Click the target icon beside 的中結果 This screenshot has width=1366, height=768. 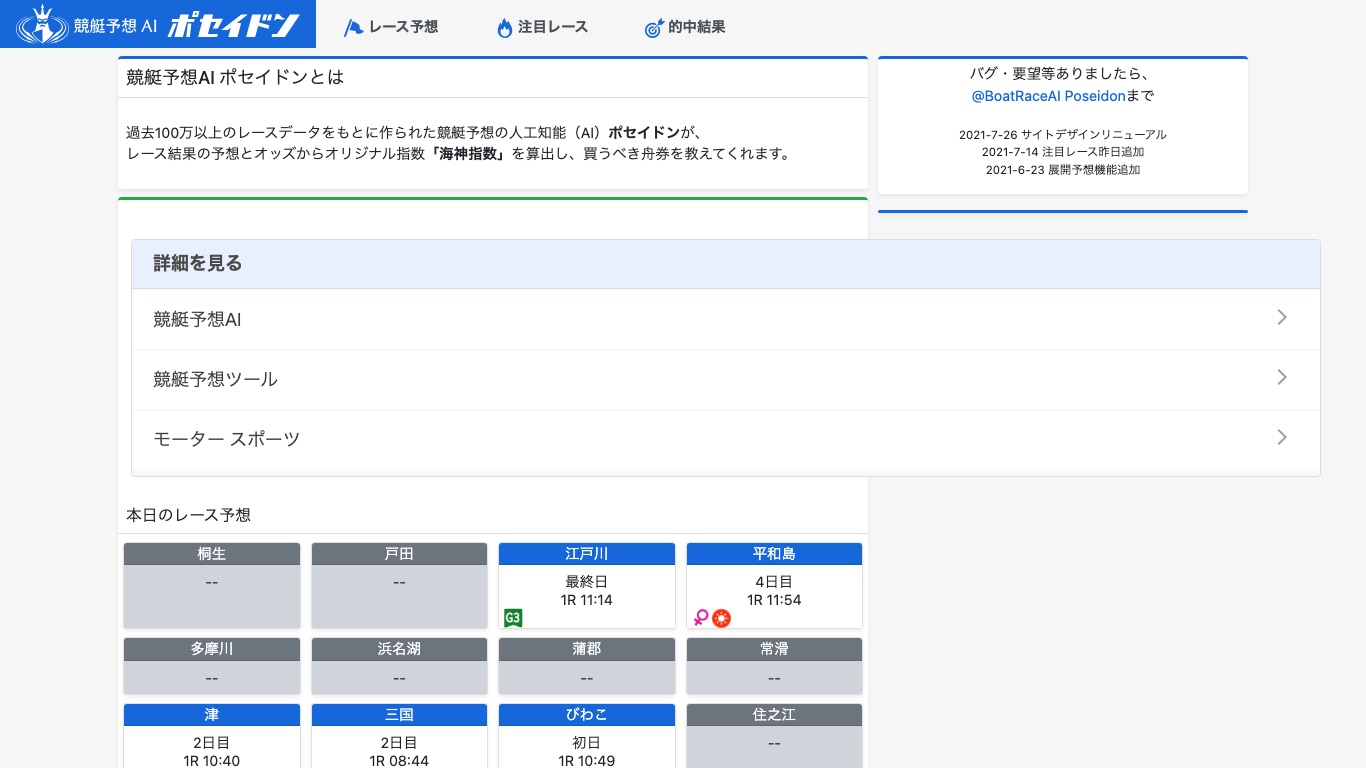point(653,28)
